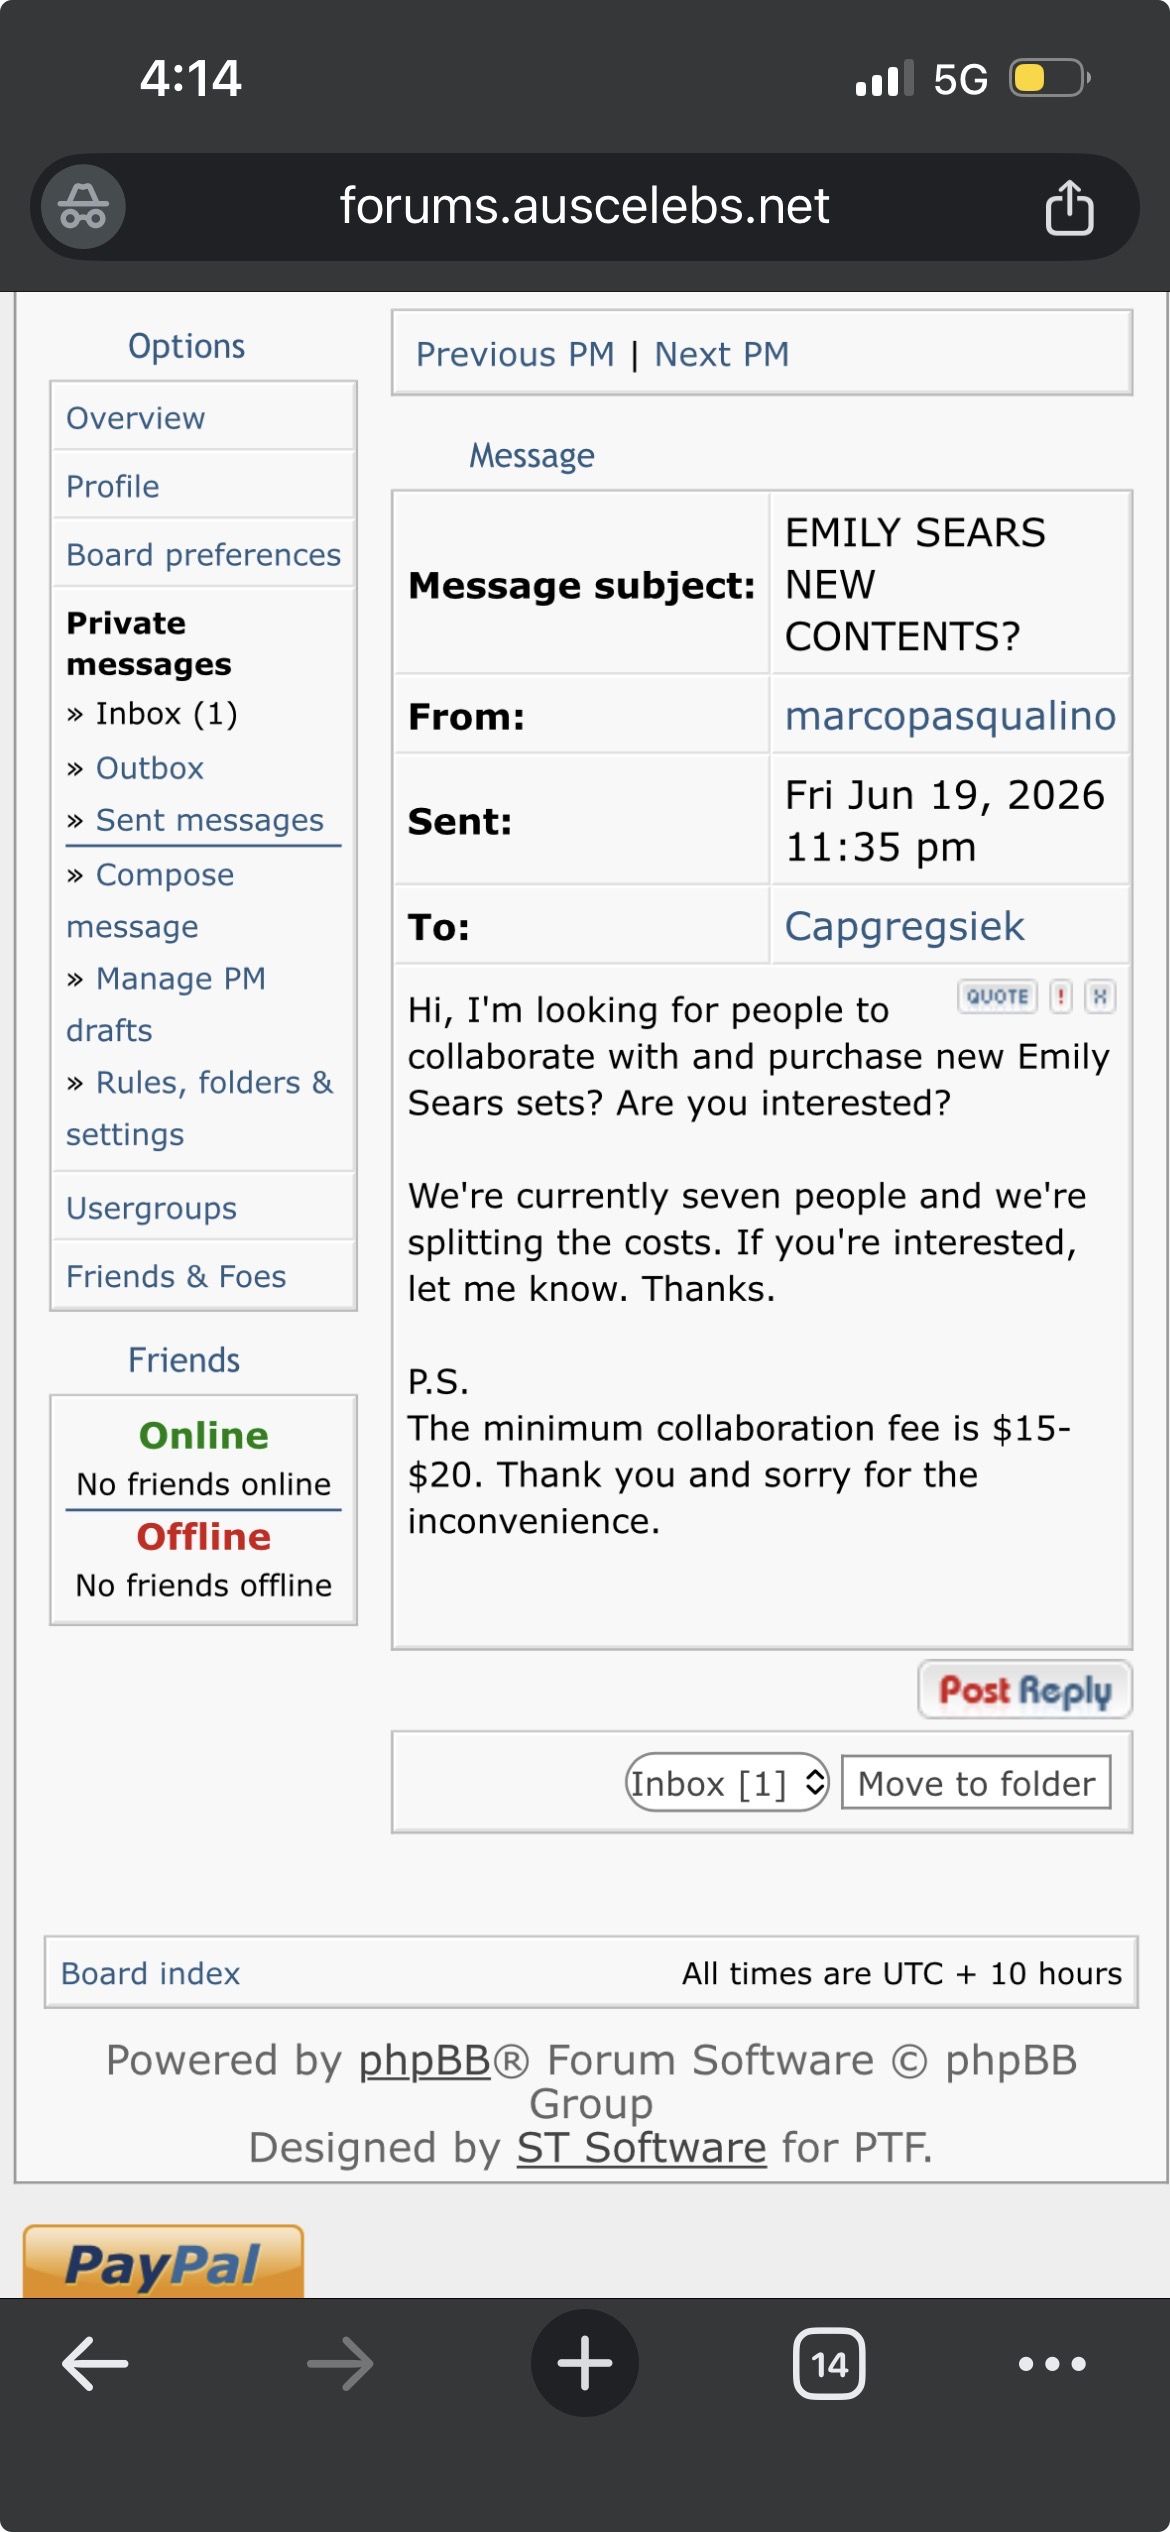The height and width of the screenshot is (2532, 1170).
Task: Click the report message exclamation icon
Action: (1061, 996)
